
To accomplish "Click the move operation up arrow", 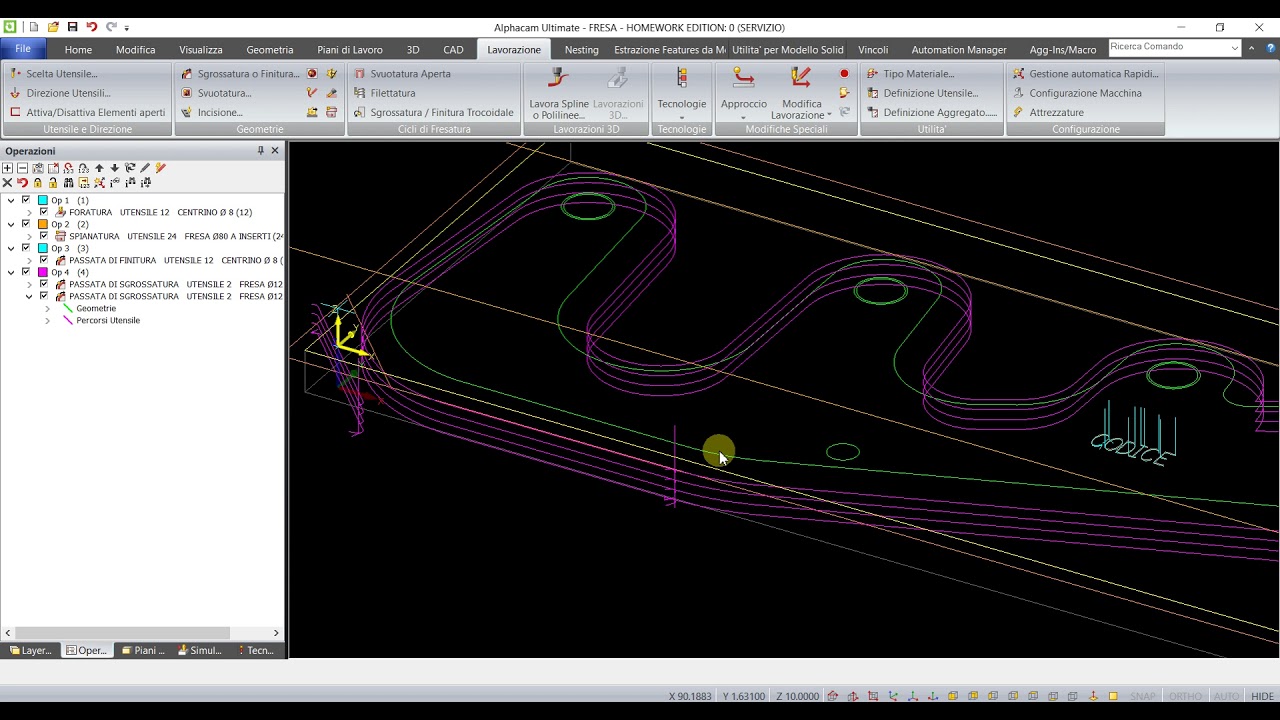I will pyautogui.click(x=99, y=168).
